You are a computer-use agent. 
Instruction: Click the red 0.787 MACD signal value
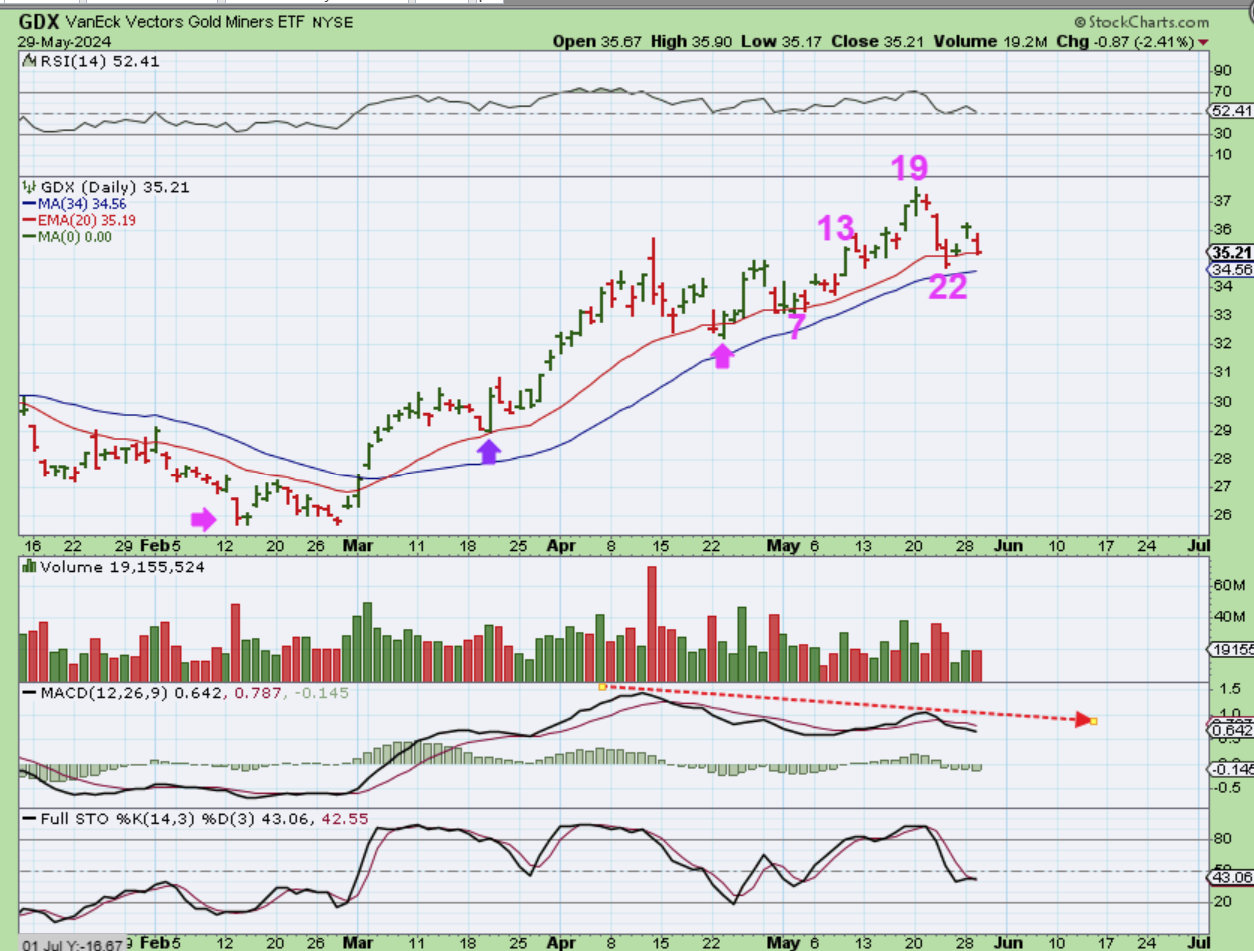257,692
